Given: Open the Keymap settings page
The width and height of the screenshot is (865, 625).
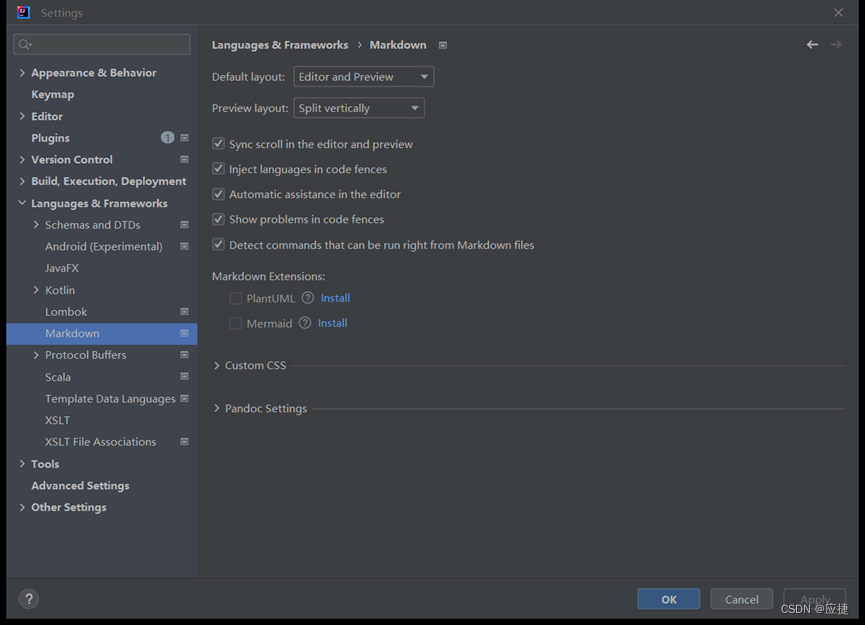Looking at the screenshot, I should pos(52,94).
